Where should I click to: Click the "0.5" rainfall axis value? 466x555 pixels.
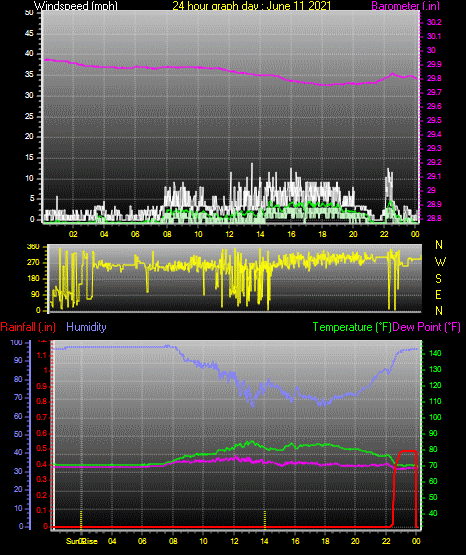pyautogui.click(x=42, y=448)
